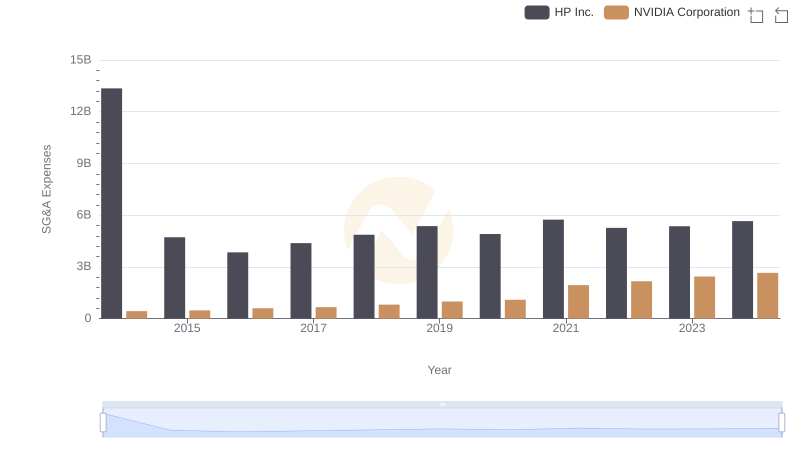
Task: Toggle HP Inc. series in legend
Action: pyautogui.click(x=559, y=12)
